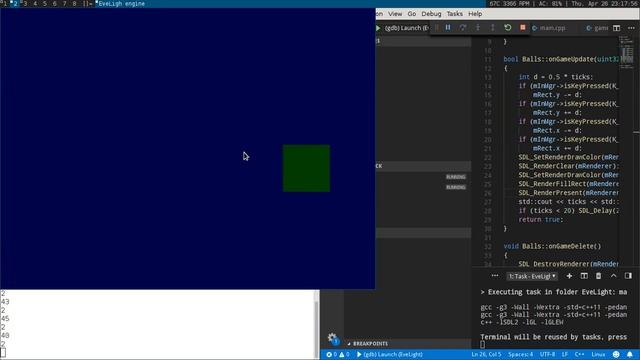Screen dimensions: 640x360
Task: Open notifications with the bell icon
Action: (x=630, y=354)
